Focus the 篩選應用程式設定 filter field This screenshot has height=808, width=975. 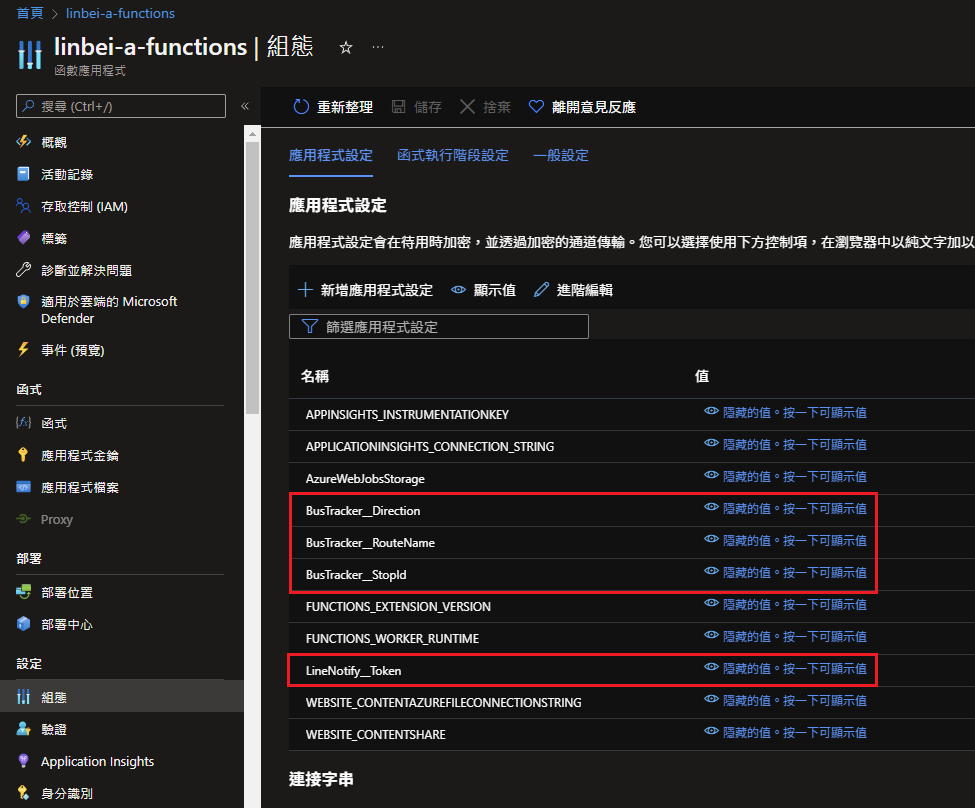tap(439, 327)
